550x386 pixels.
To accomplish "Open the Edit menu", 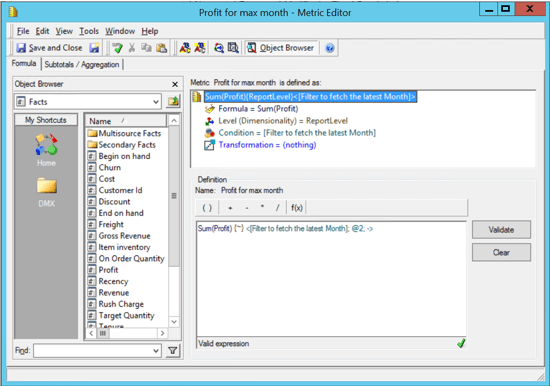I will coord(42,31).
